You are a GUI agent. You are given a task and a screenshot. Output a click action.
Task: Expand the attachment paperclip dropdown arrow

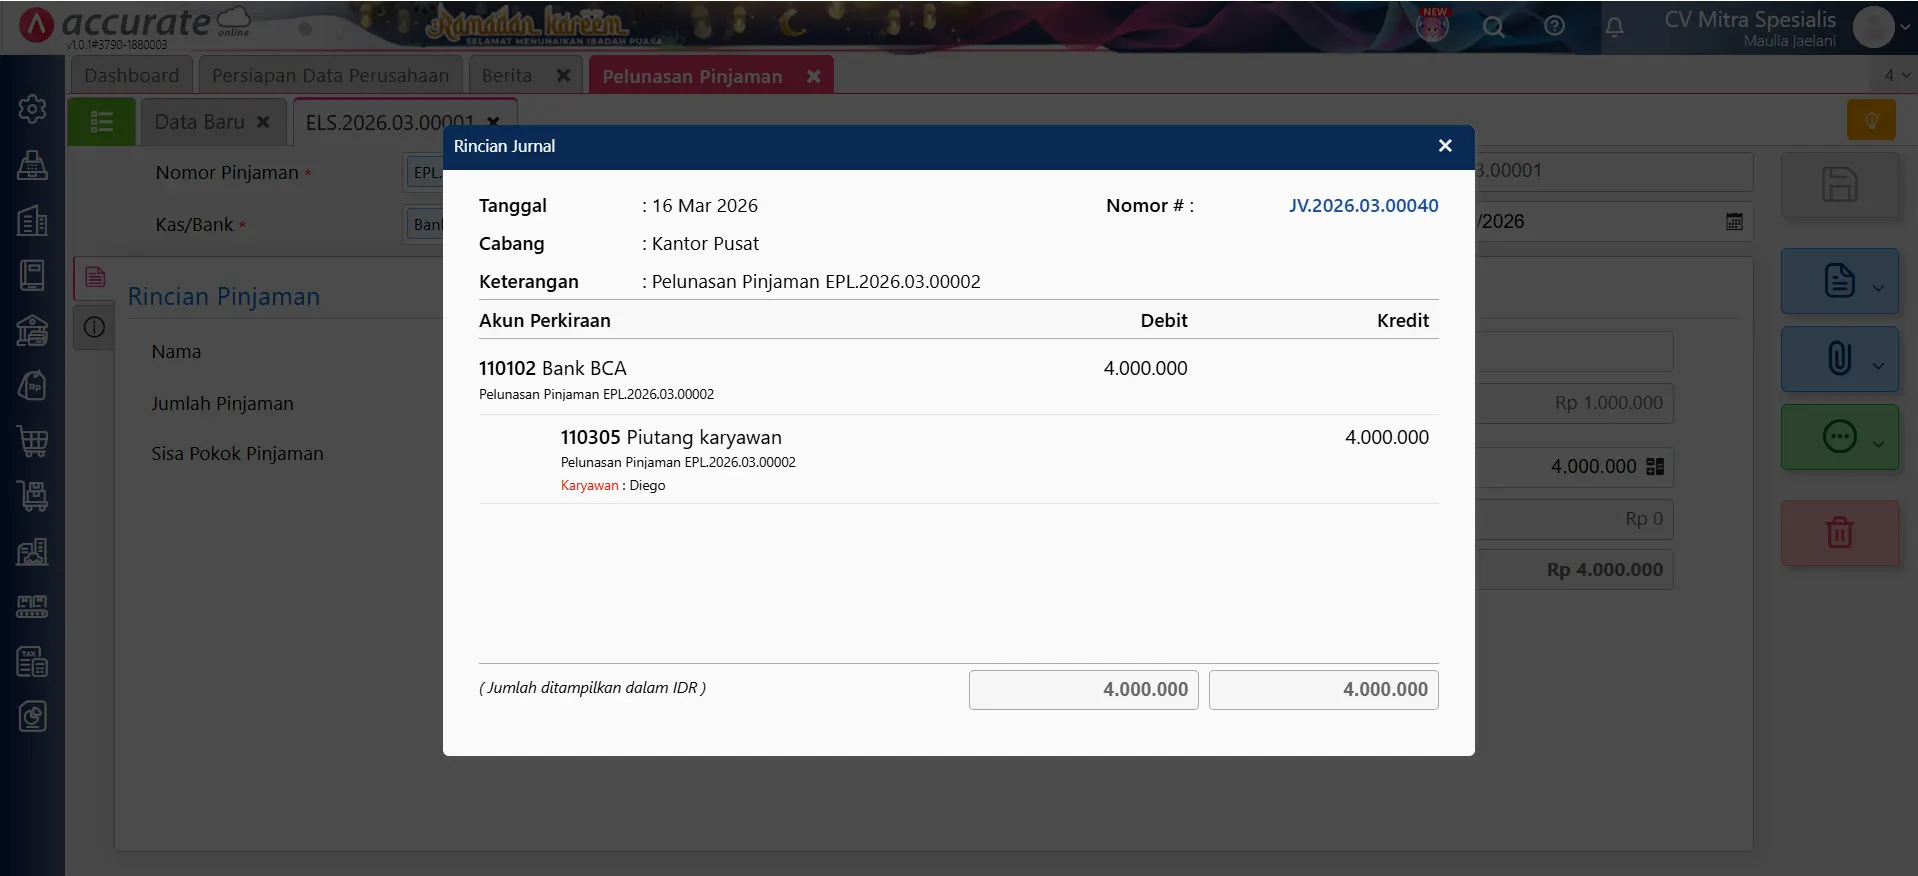(x=1878, y=366)
